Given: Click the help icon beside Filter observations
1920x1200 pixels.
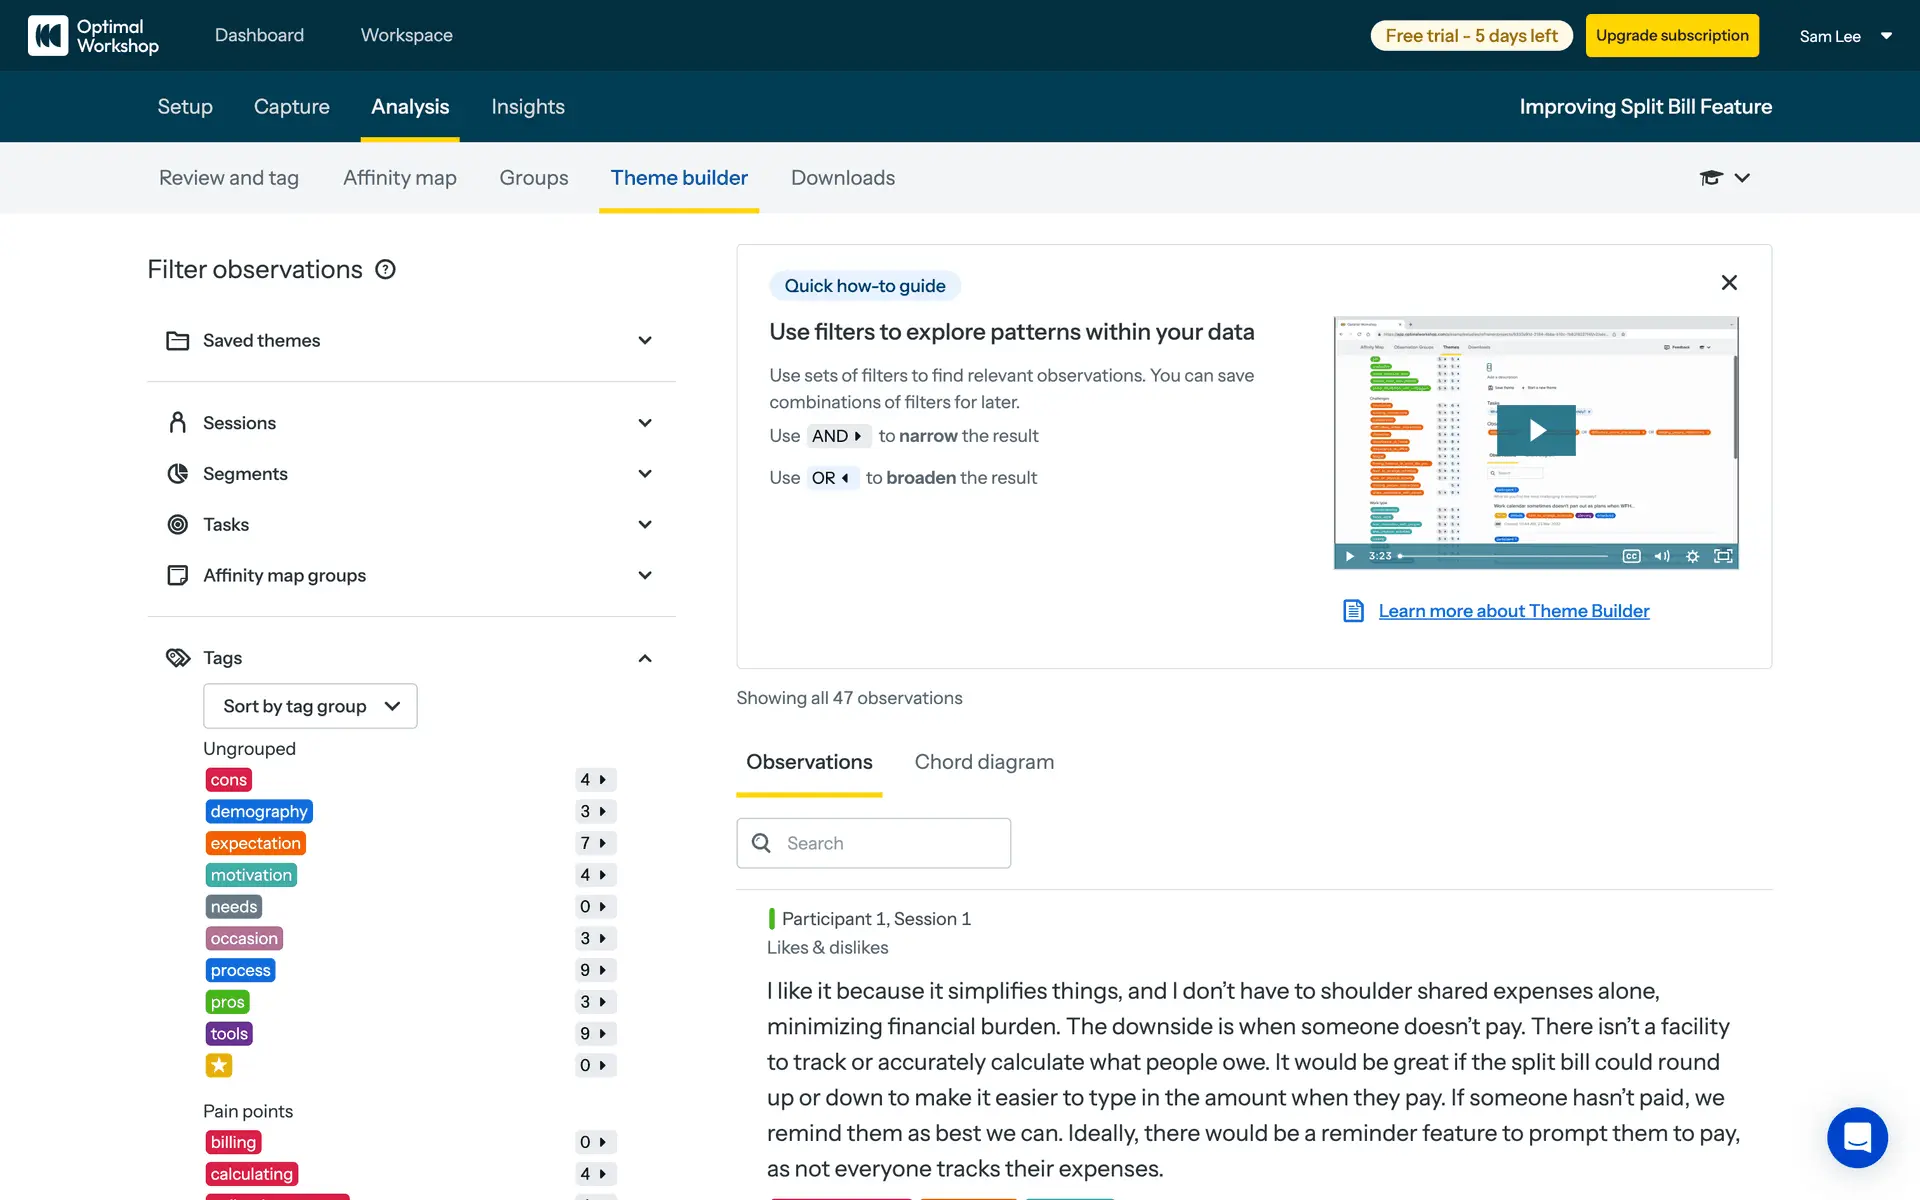Looking at the screenshot, I should [x=385, y=269].
